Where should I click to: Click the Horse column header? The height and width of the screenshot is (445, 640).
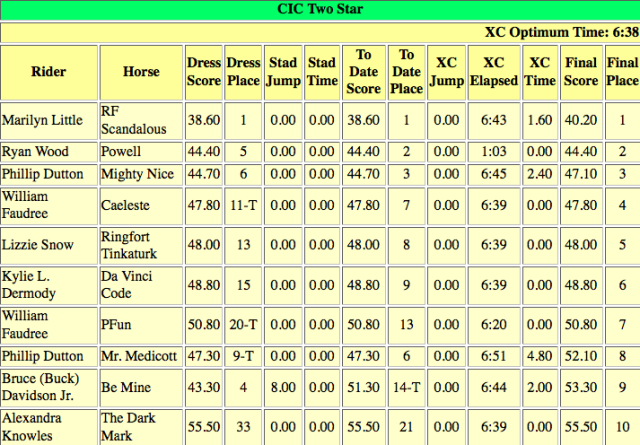(141, 72)
